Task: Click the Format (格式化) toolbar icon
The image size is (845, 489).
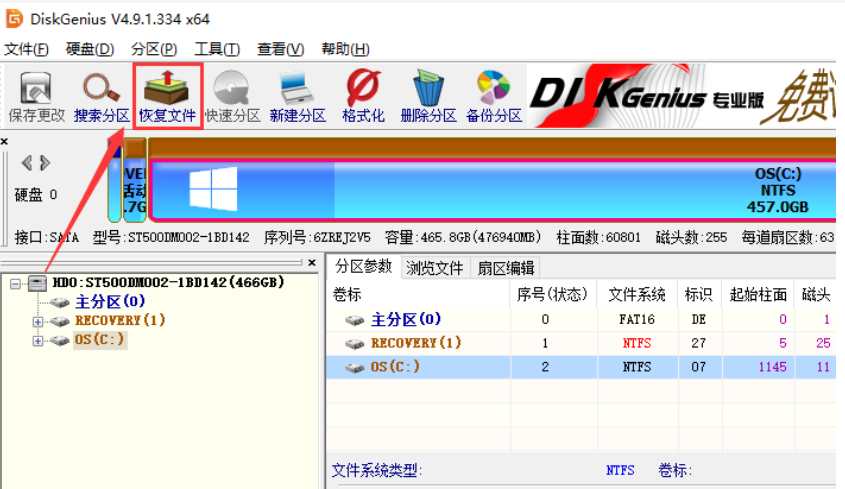Action: [363, 98]
